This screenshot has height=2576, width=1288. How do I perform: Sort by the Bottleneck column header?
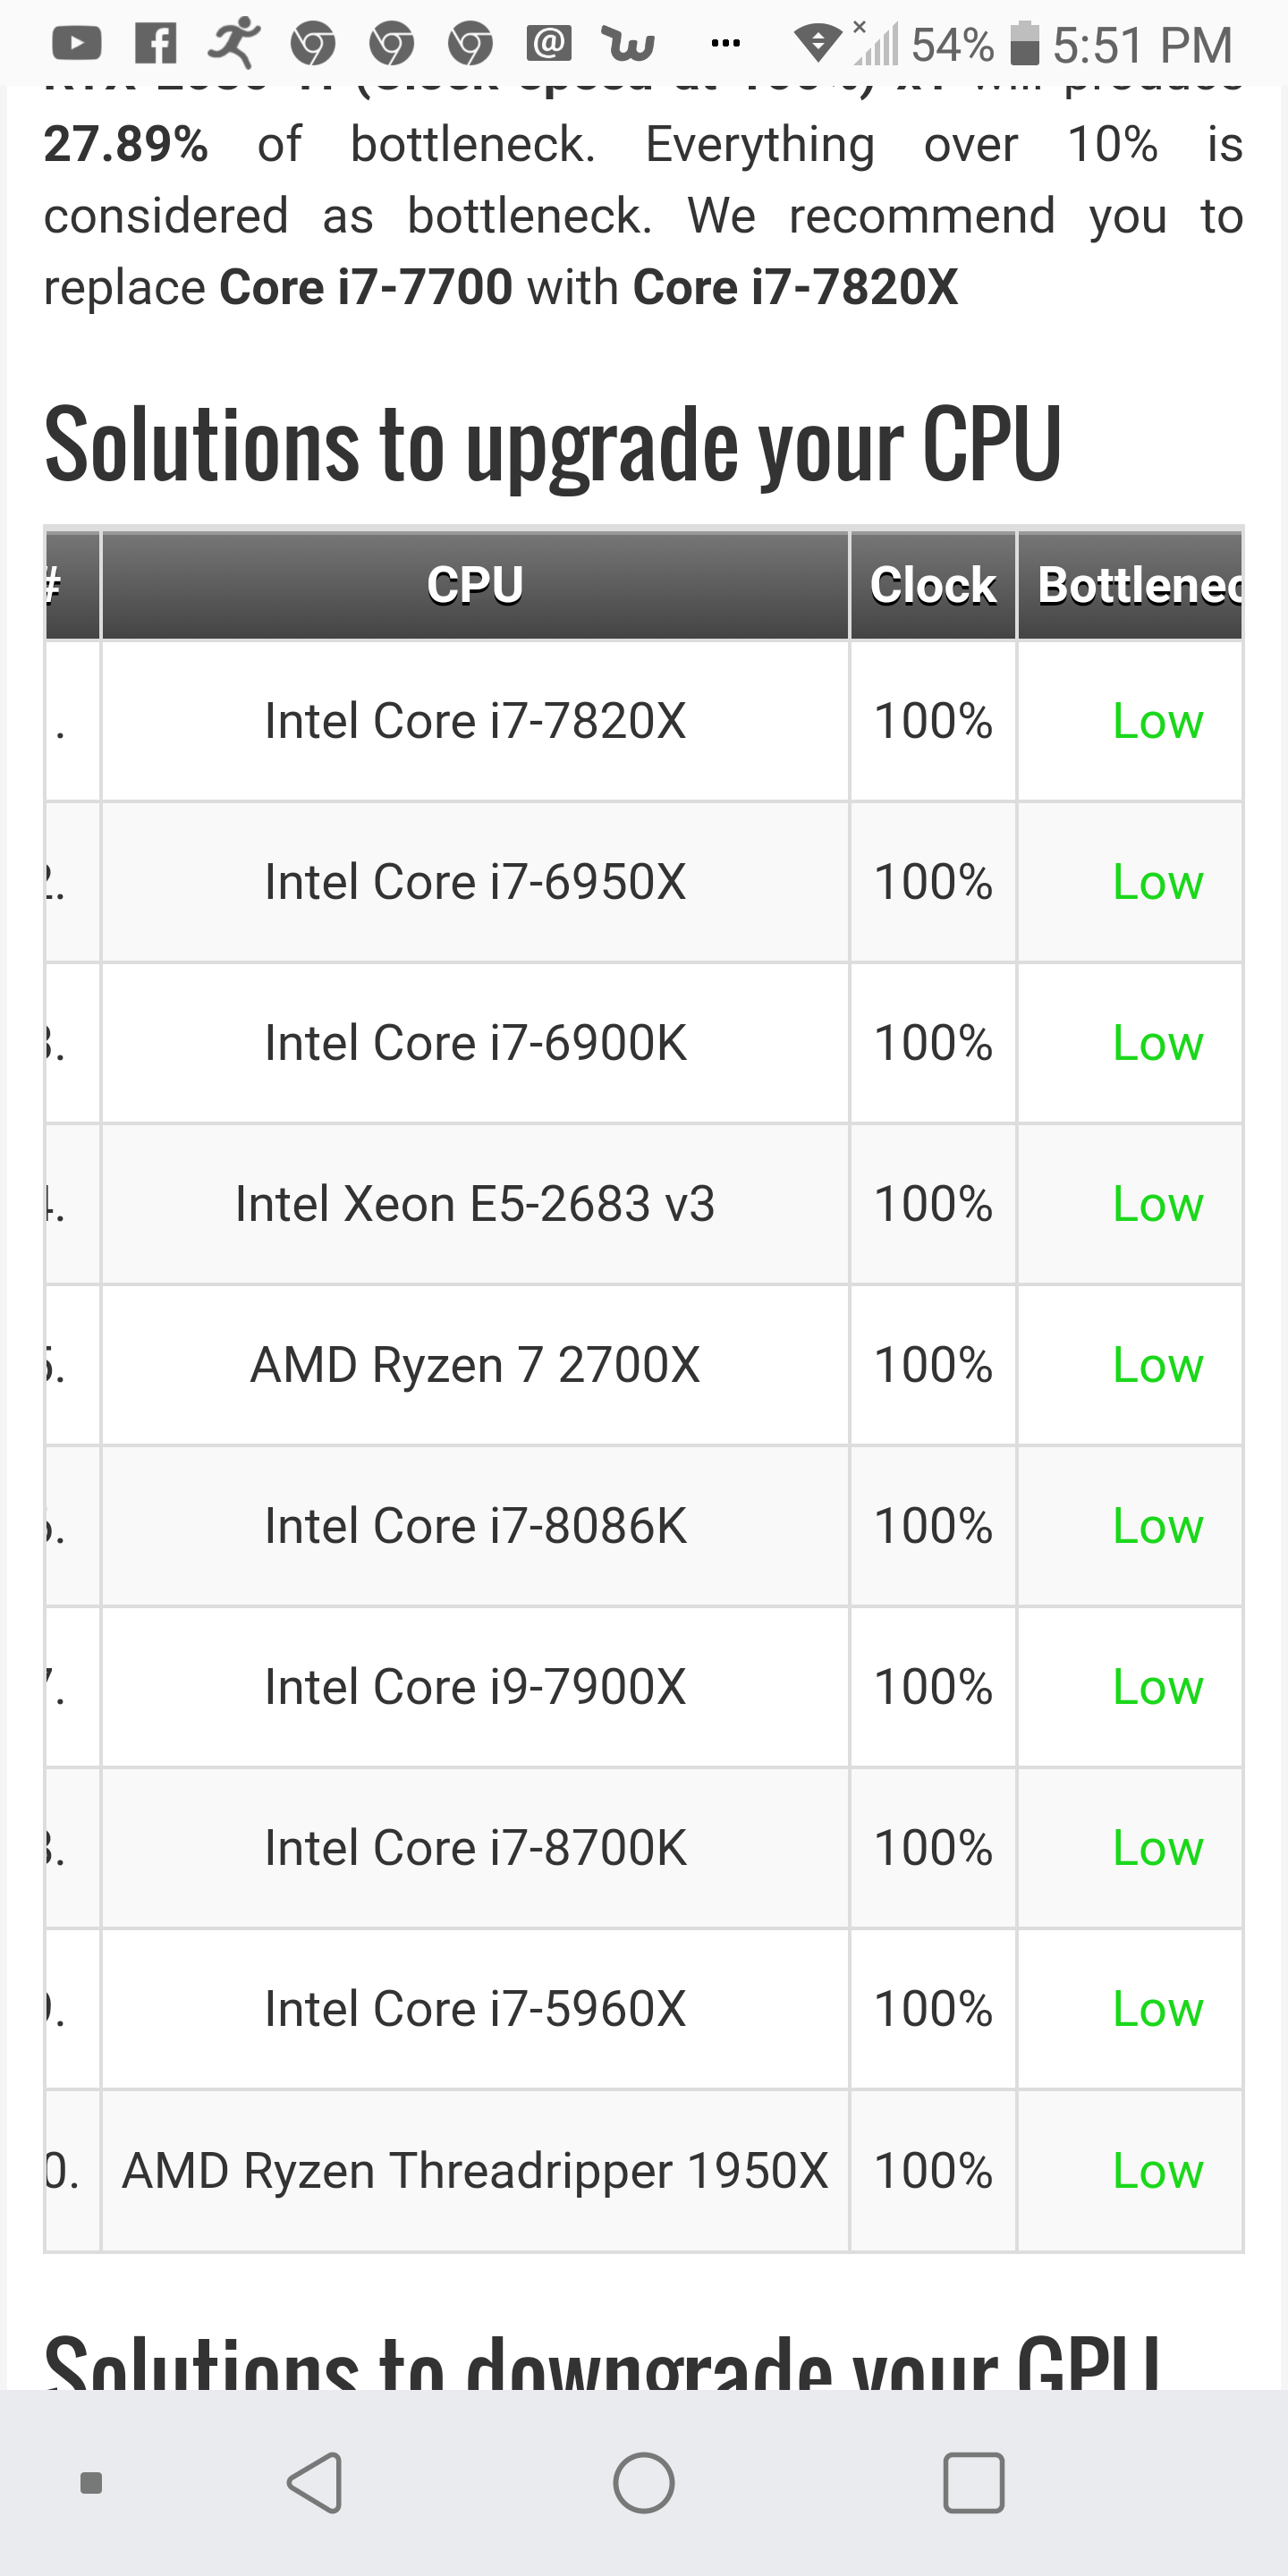1130,585
